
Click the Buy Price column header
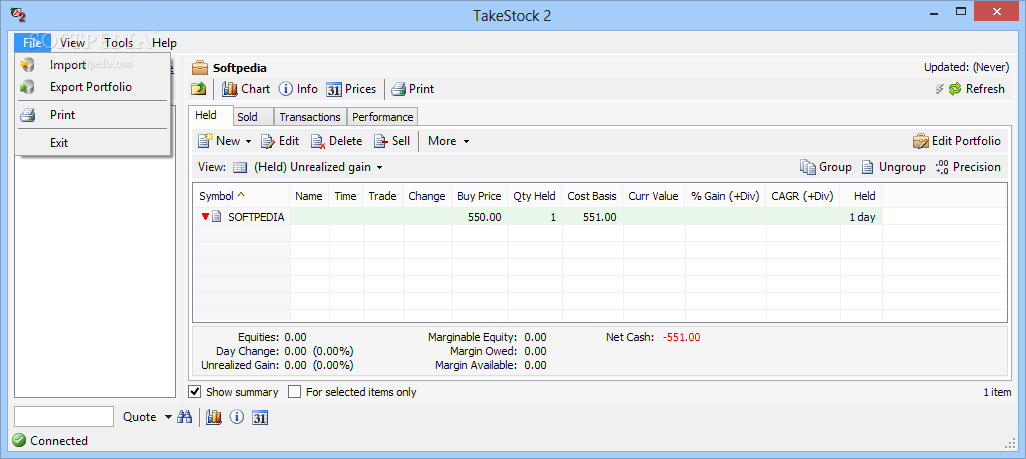479,196
